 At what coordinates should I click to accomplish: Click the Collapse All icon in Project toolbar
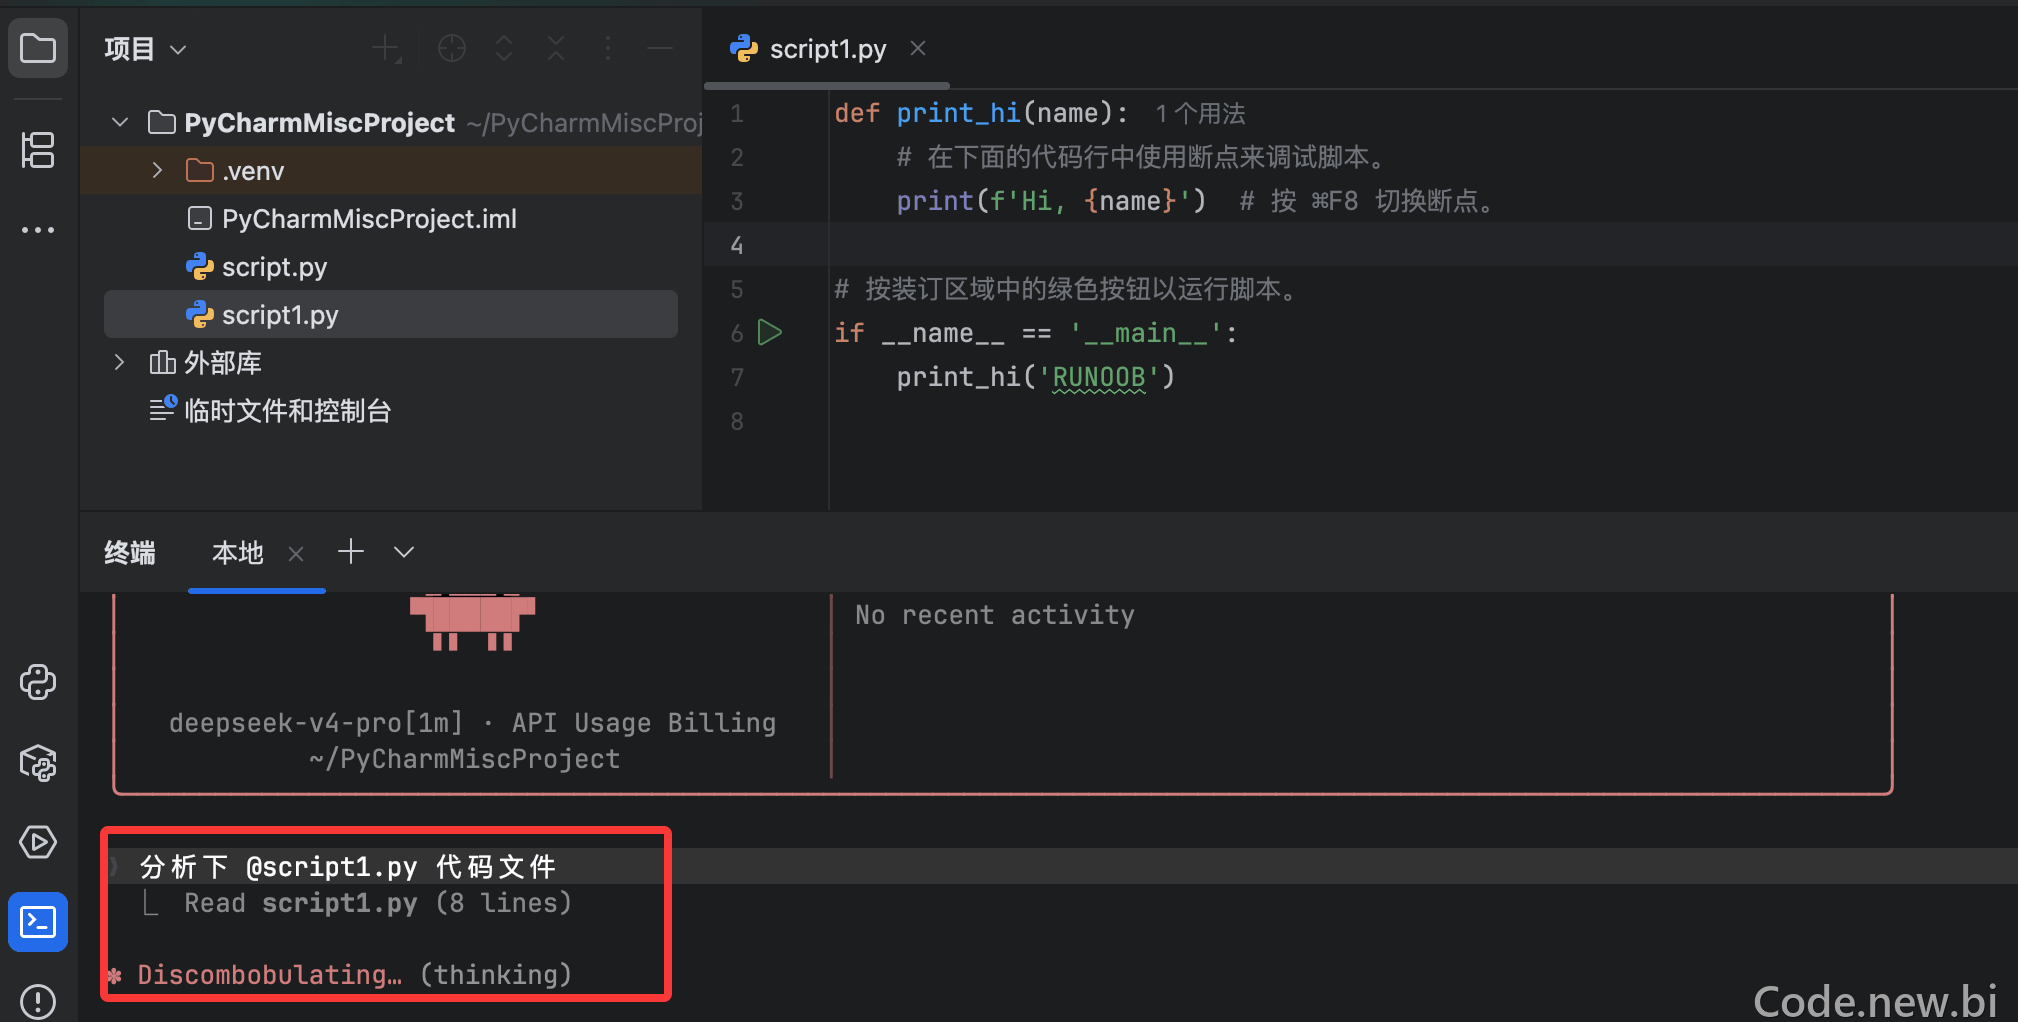(x=556, y=48)
